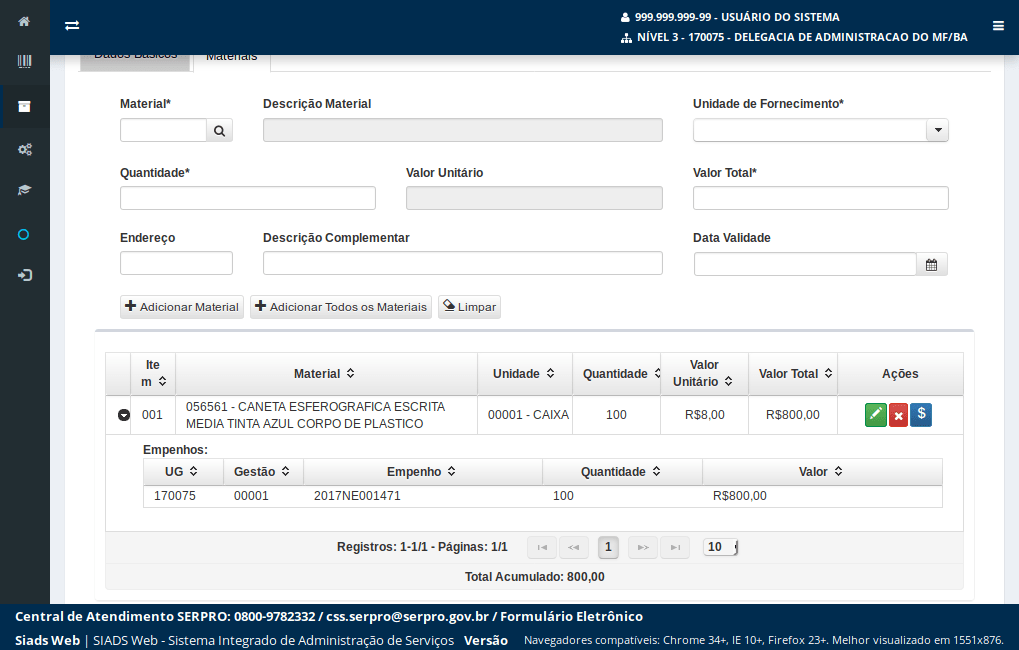Click css.serpro@serpro.gov.br email link
Image resolution: width=1019 pixels, height=650 pixels.
click(407, 616)
